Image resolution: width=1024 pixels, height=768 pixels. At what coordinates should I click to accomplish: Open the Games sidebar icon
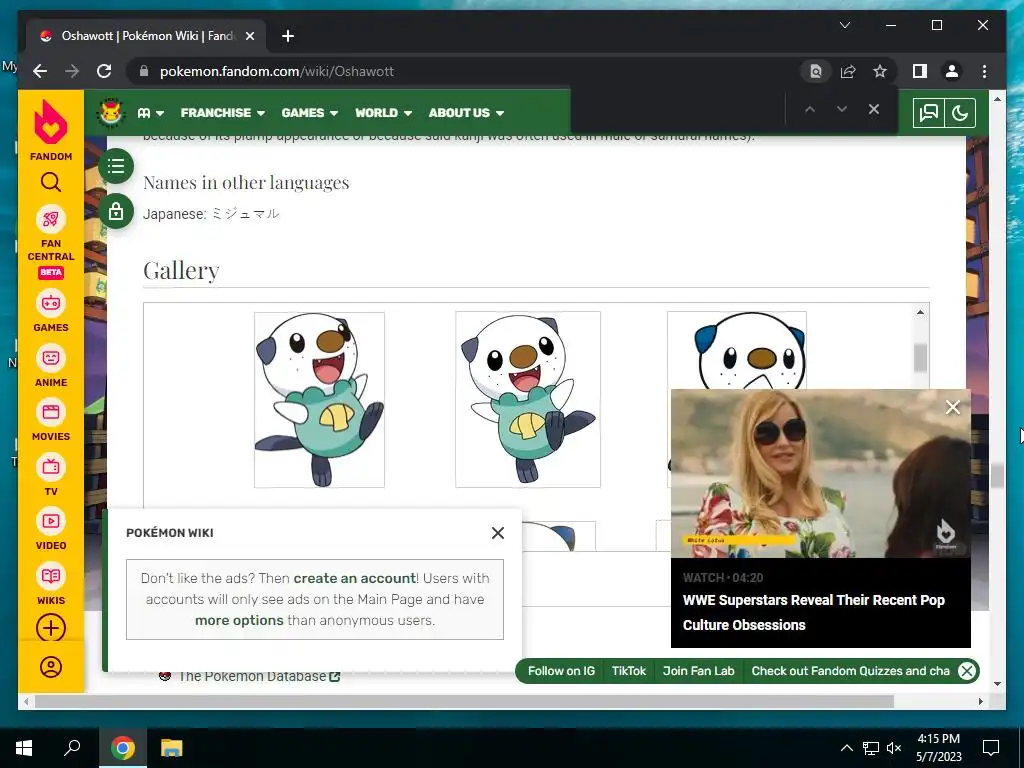click(51, 303)
